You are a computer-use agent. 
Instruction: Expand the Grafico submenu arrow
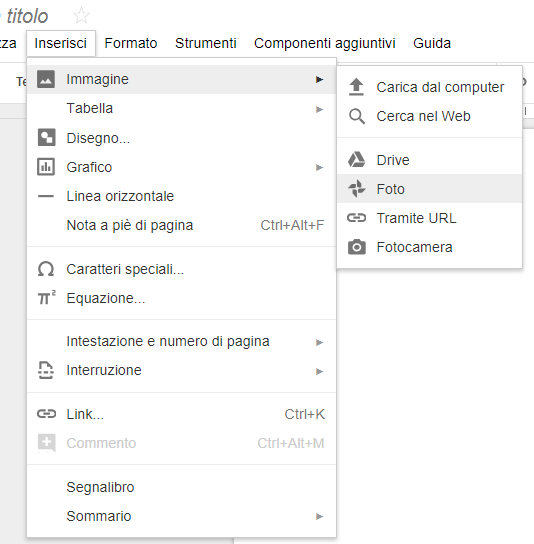pos(319,168)
